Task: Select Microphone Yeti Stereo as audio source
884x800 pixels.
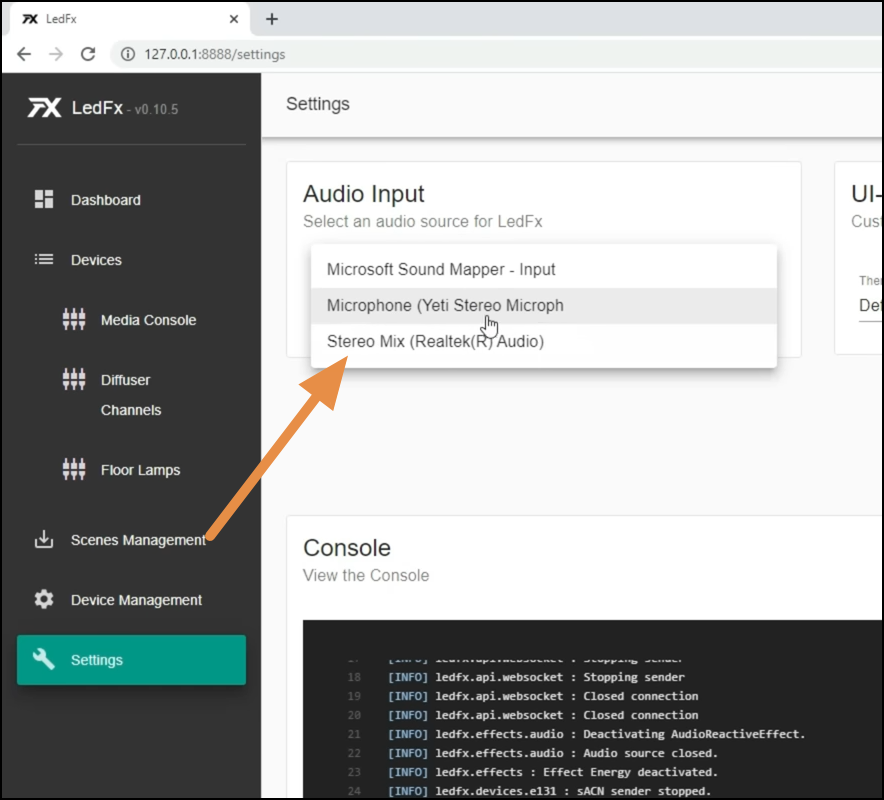Action: pos(447,305)
